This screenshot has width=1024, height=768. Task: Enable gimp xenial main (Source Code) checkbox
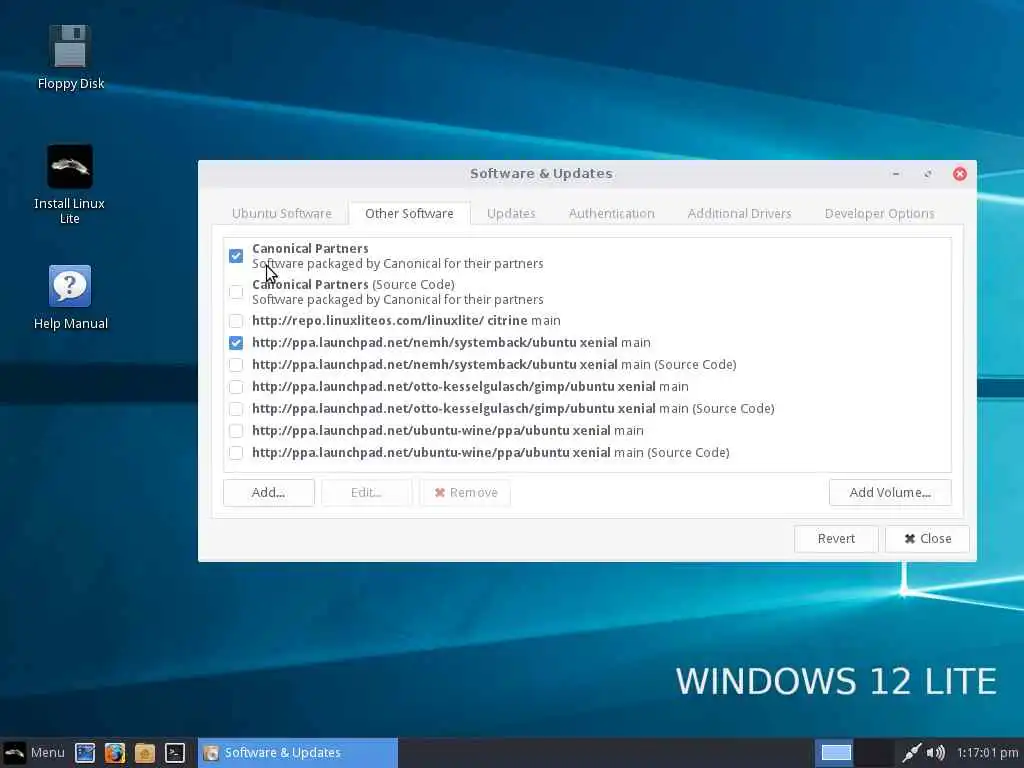pyautogui.click(x=236, y=409)
